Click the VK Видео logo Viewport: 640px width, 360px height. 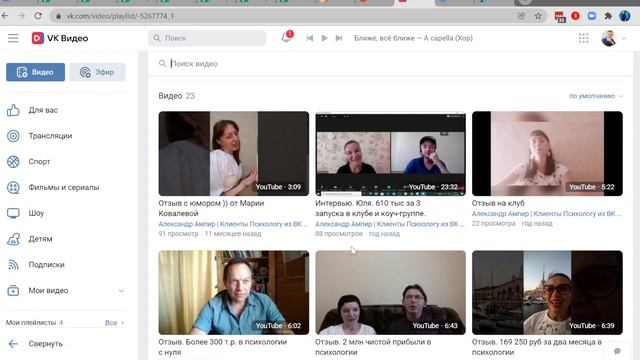pyautogui.click(x=60, y=38)
